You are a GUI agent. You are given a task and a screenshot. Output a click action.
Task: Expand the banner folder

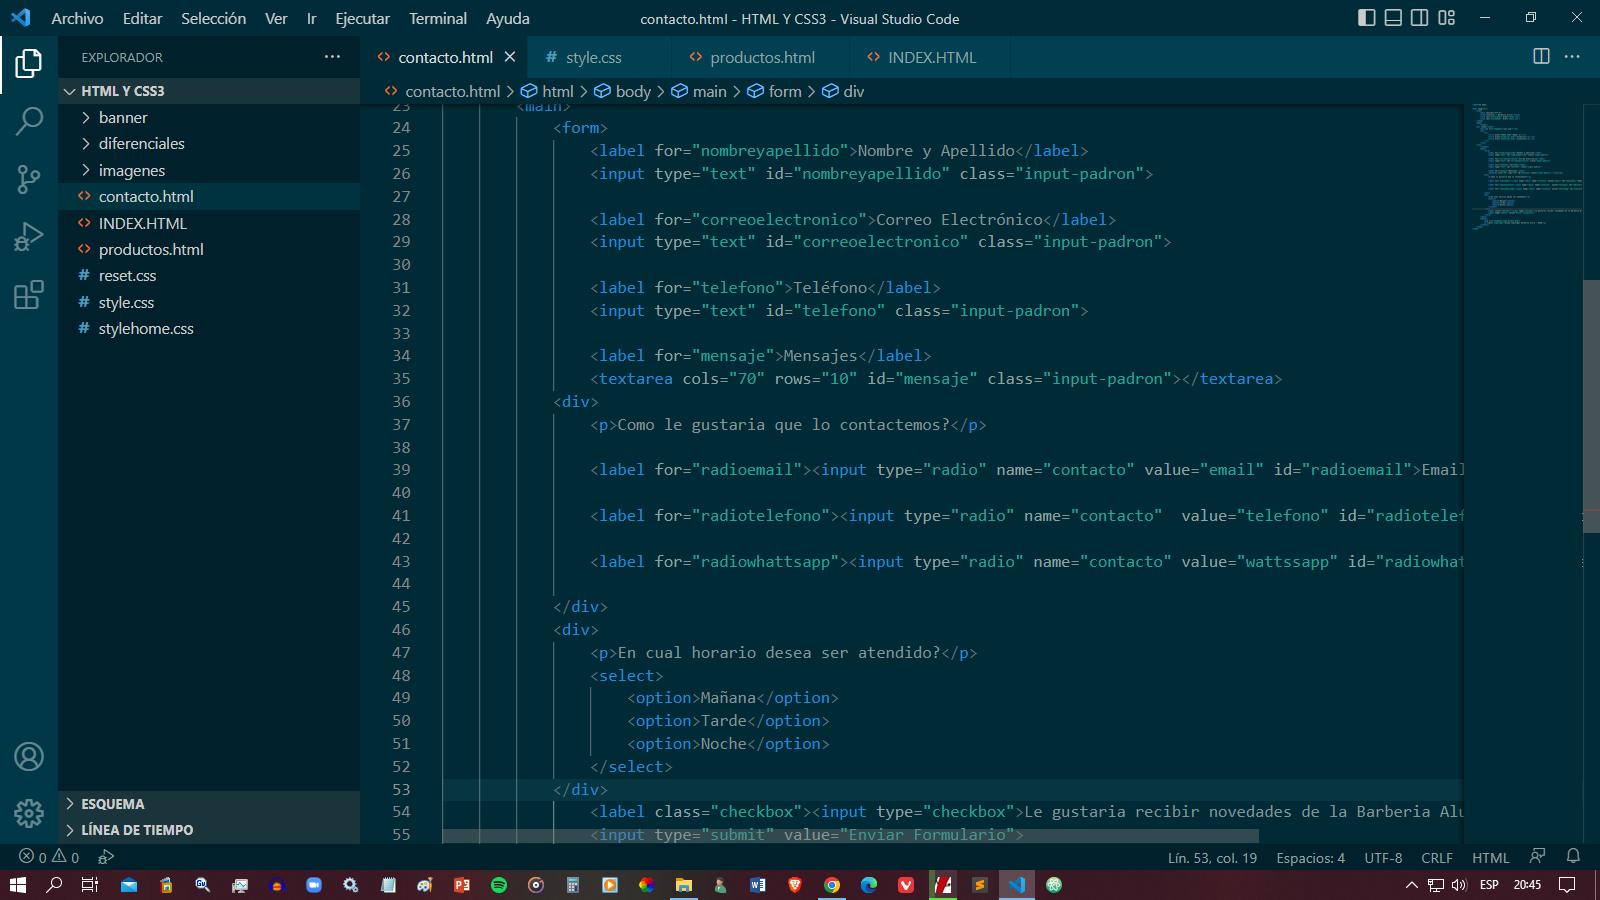tap(209, 117)
